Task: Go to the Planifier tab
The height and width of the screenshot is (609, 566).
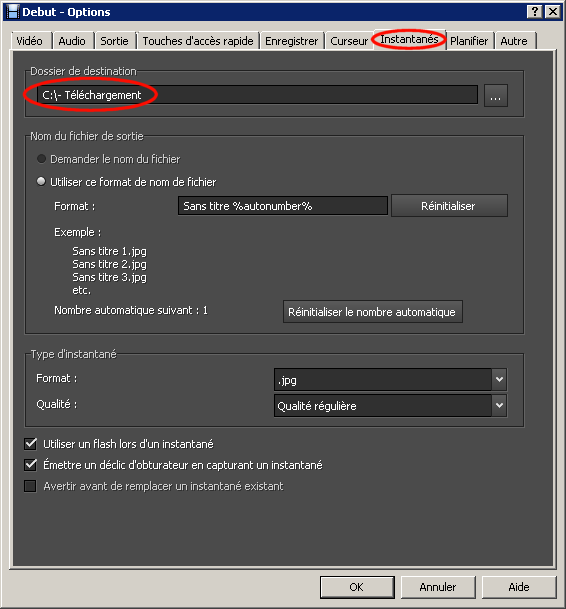Action: point(469,41)
